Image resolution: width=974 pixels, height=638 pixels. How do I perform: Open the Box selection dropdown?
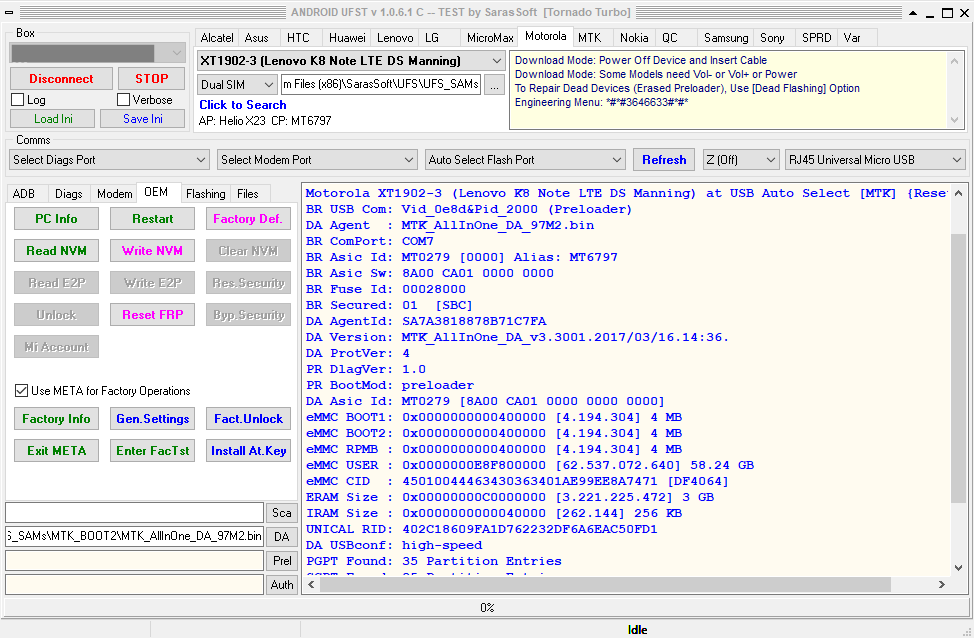tap(98, 53)
